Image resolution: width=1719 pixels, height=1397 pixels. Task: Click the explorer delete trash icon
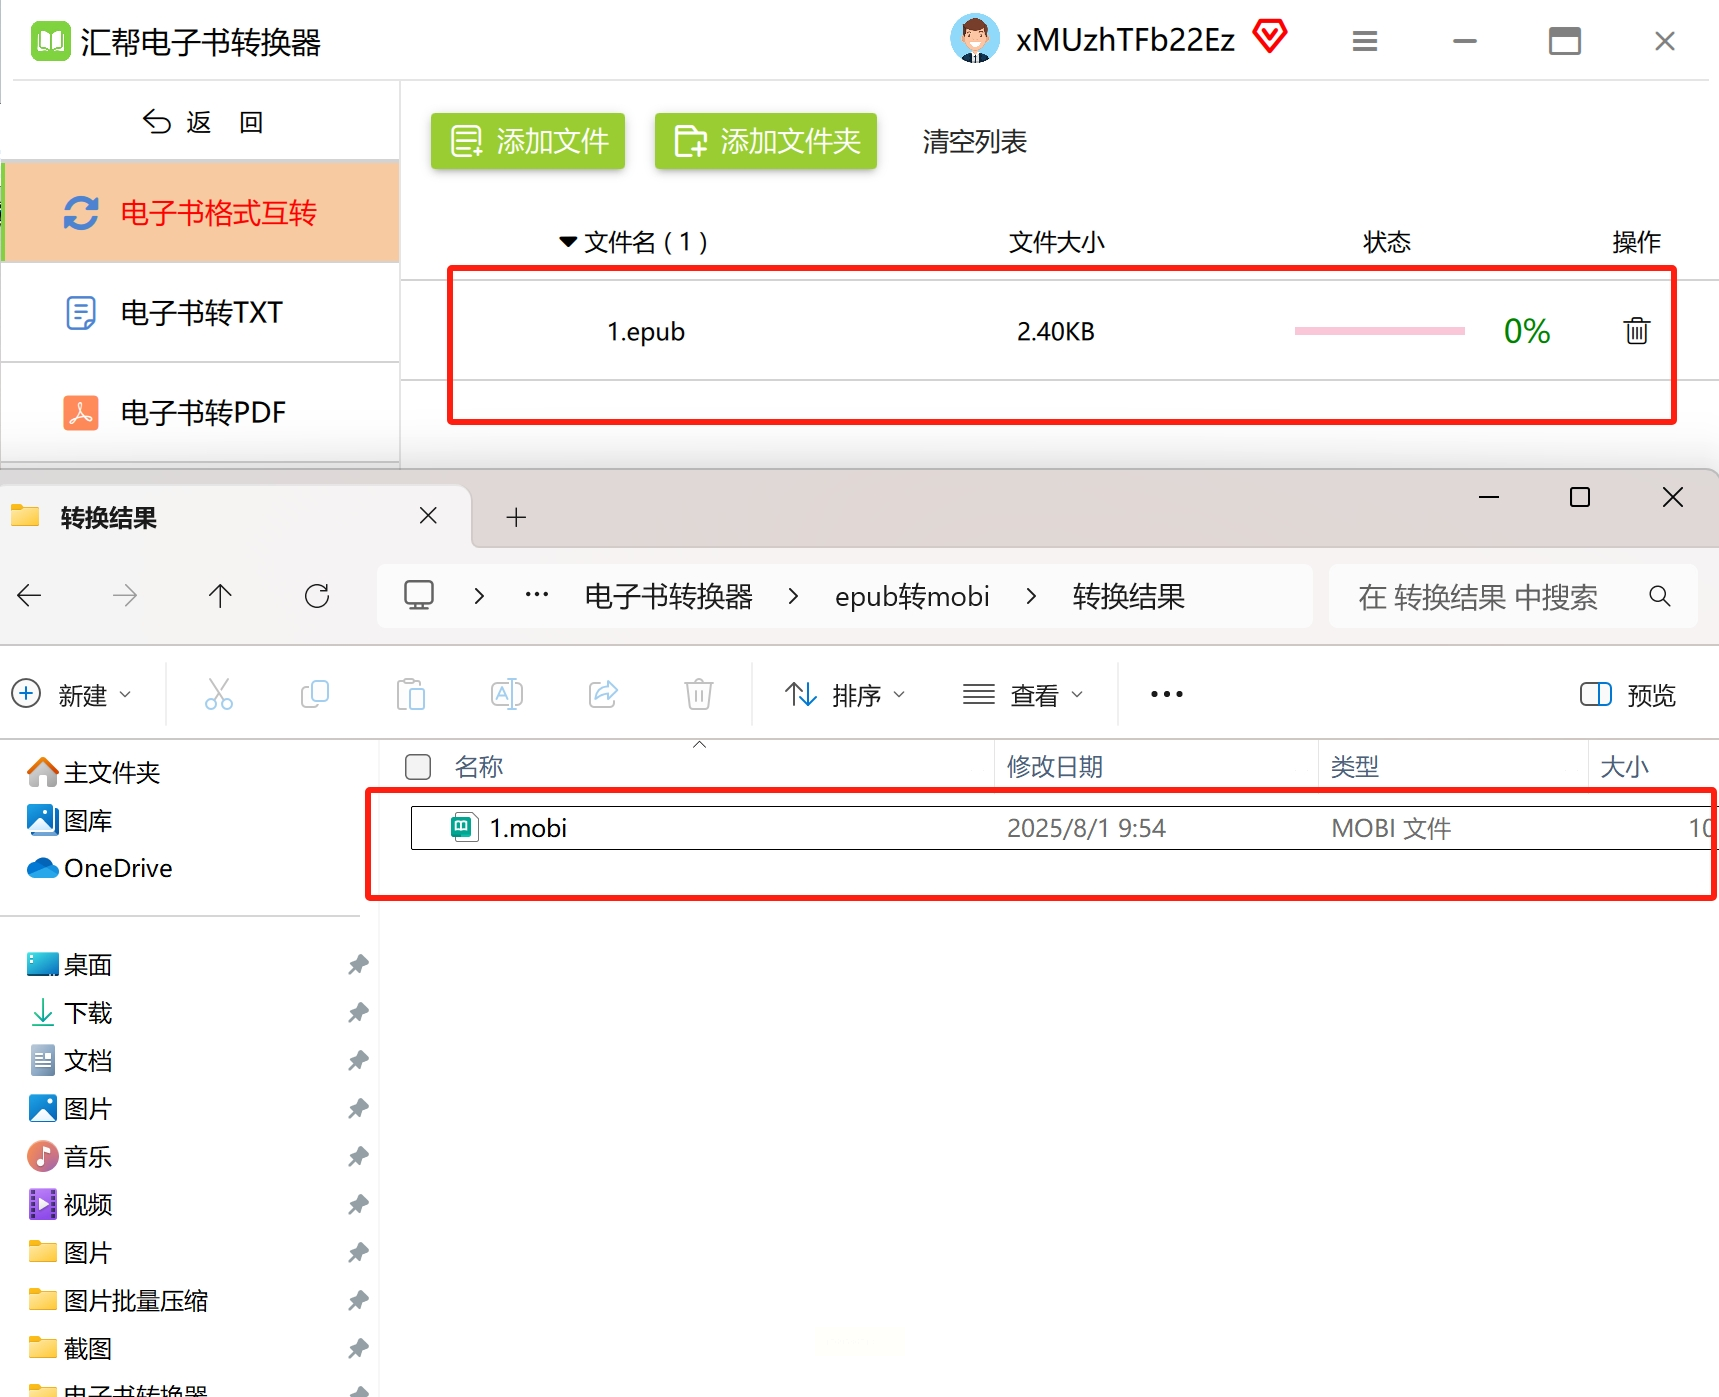(x=698, y=694)
